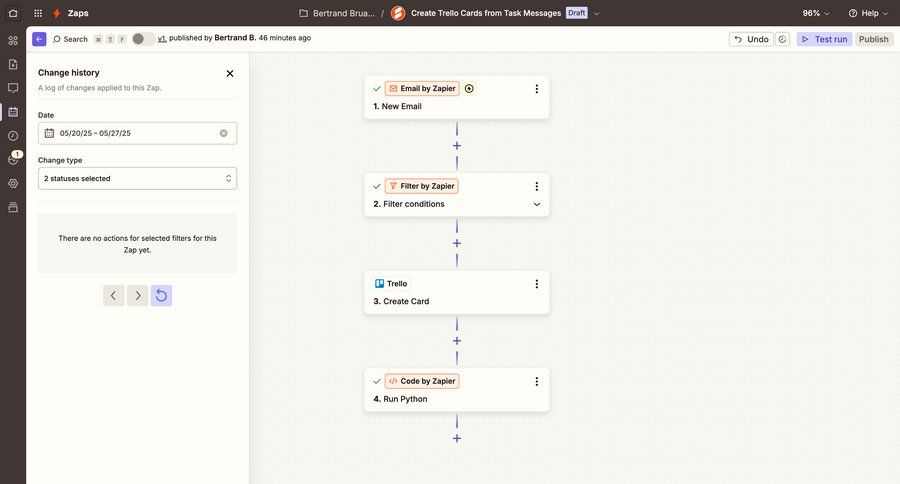Image resolution: width=900 pixels, height=484 pixels.
Task: Go to next page of change history
Action: 138,296
